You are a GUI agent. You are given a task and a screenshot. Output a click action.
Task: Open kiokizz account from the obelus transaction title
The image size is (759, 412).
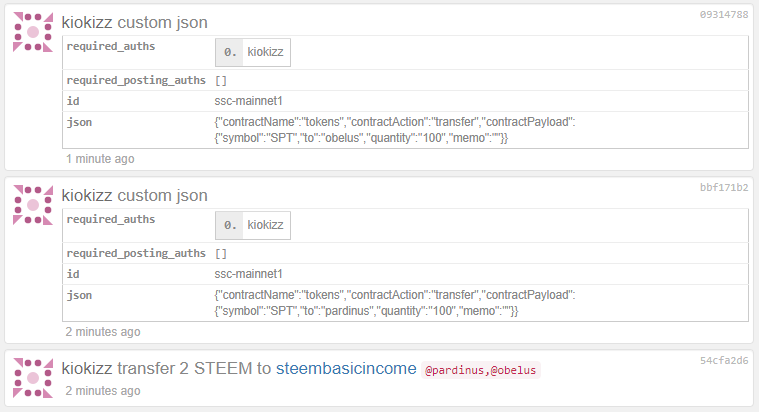87,22
